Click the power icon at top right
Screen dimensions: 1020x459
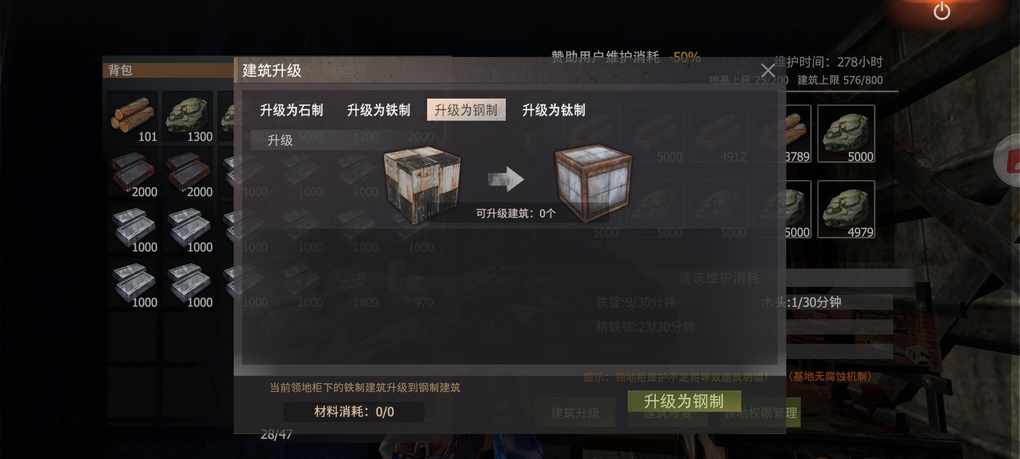tap(941, 12)
